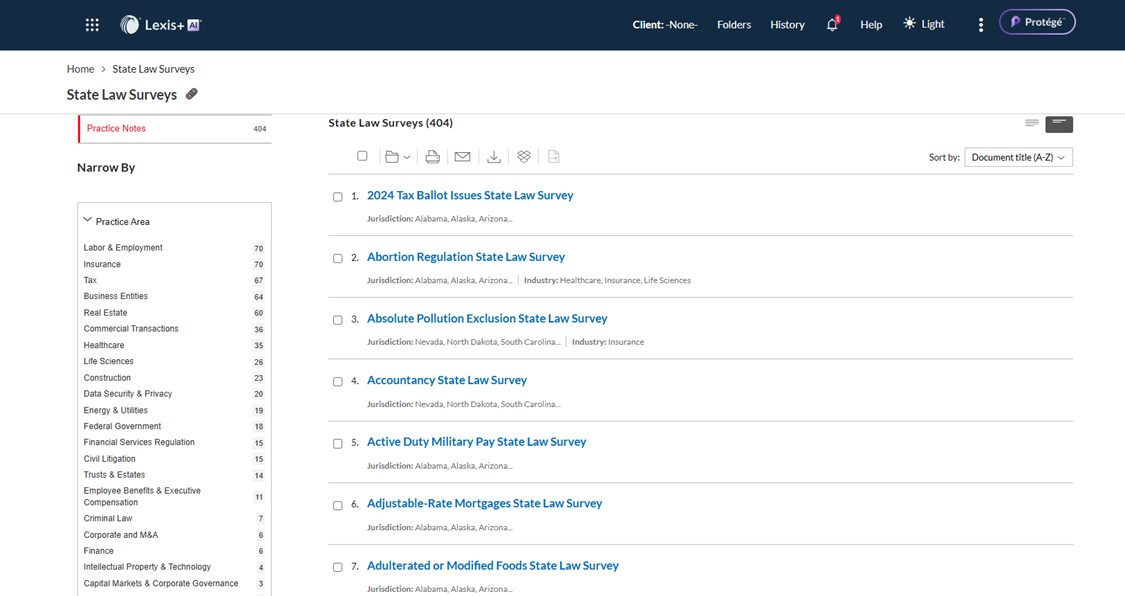Image resolution: width=1125 pixels, height=596 pixels.
Task: Click the greyed-out export document icon
Action: point(553,157)
